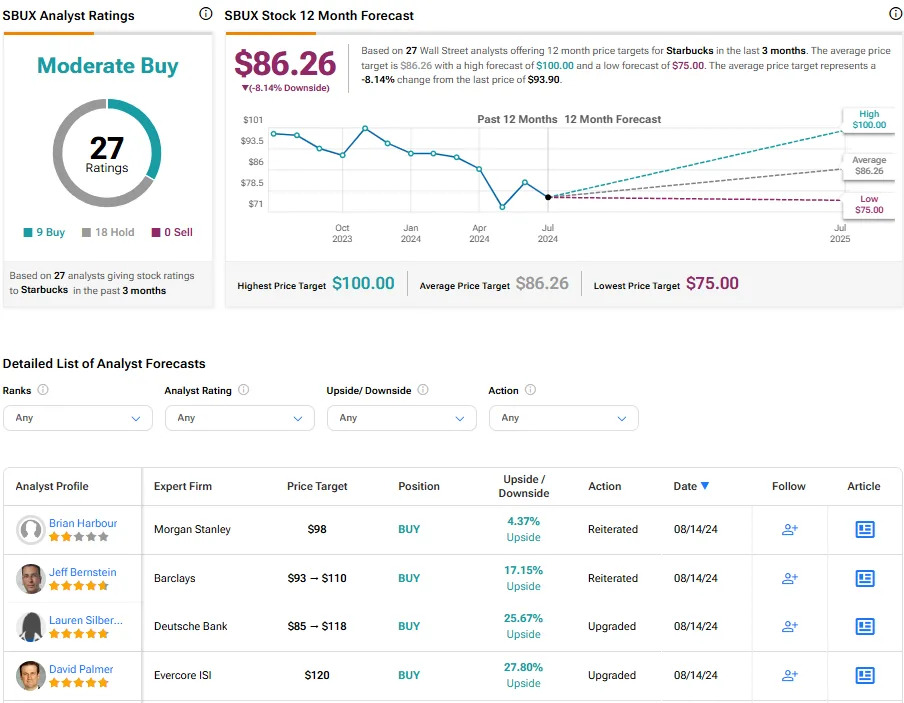Click the 4.37% Upside value
Screen dimensions: 904x703
click(523, 529)
